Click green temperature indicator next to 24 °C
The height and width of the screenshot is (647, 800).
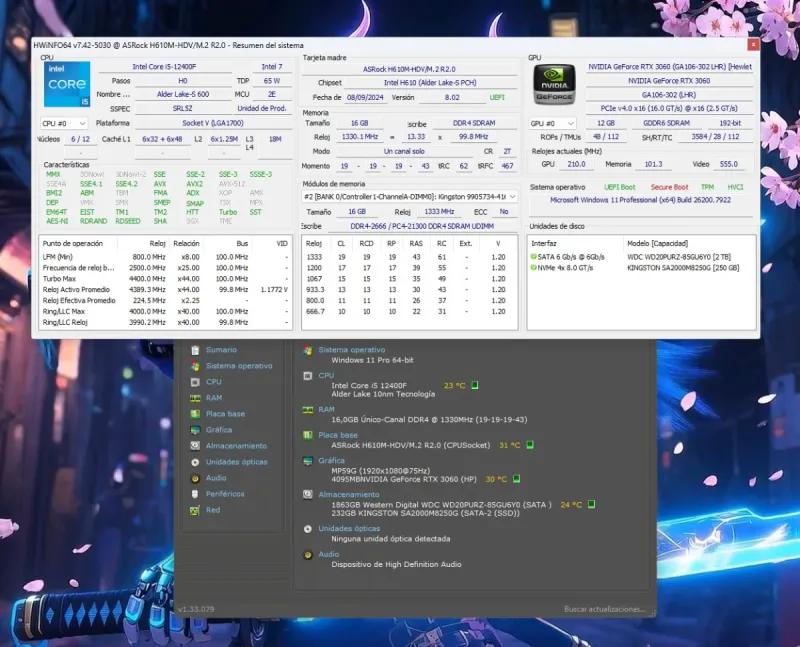[591, 504]
